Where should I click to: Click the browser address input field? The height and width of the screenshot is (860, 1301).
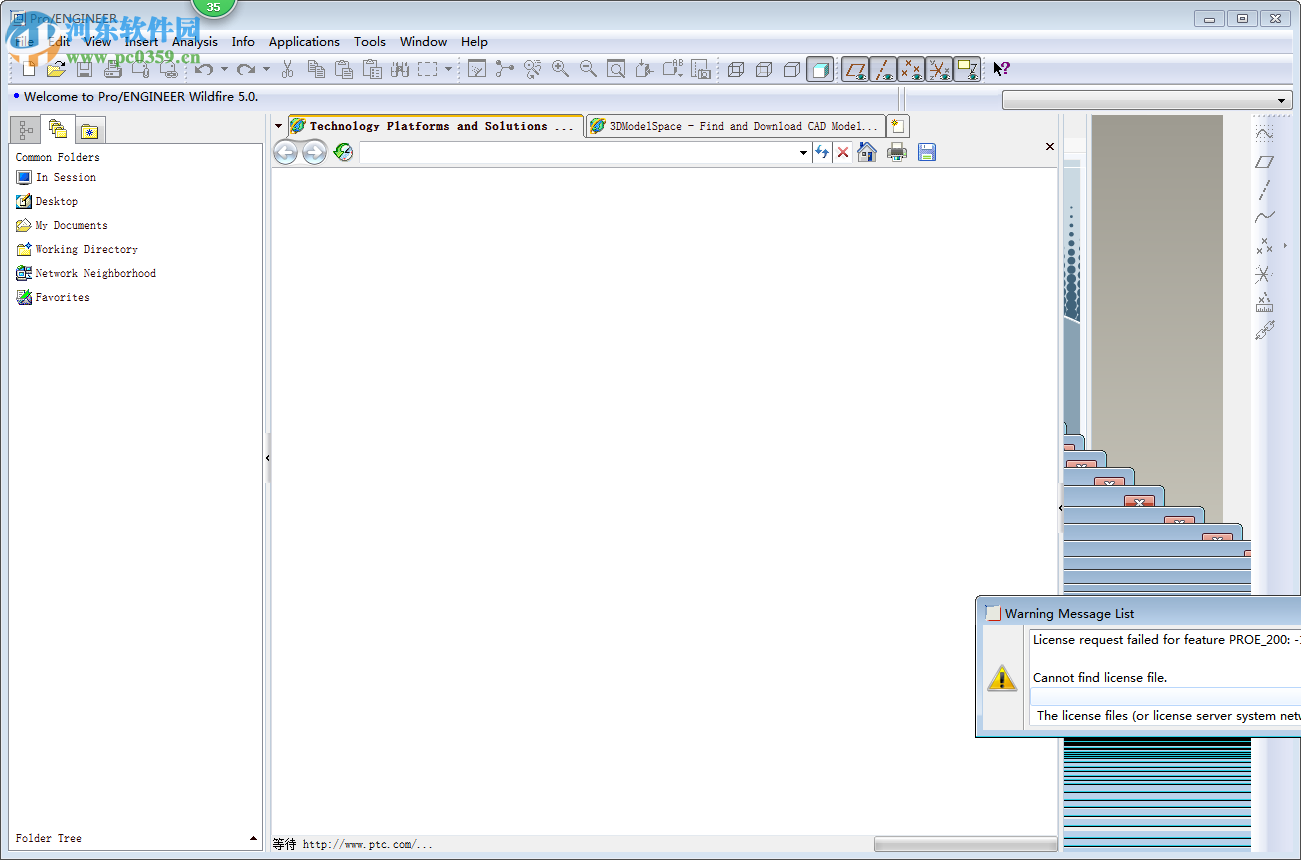(579, 153)
